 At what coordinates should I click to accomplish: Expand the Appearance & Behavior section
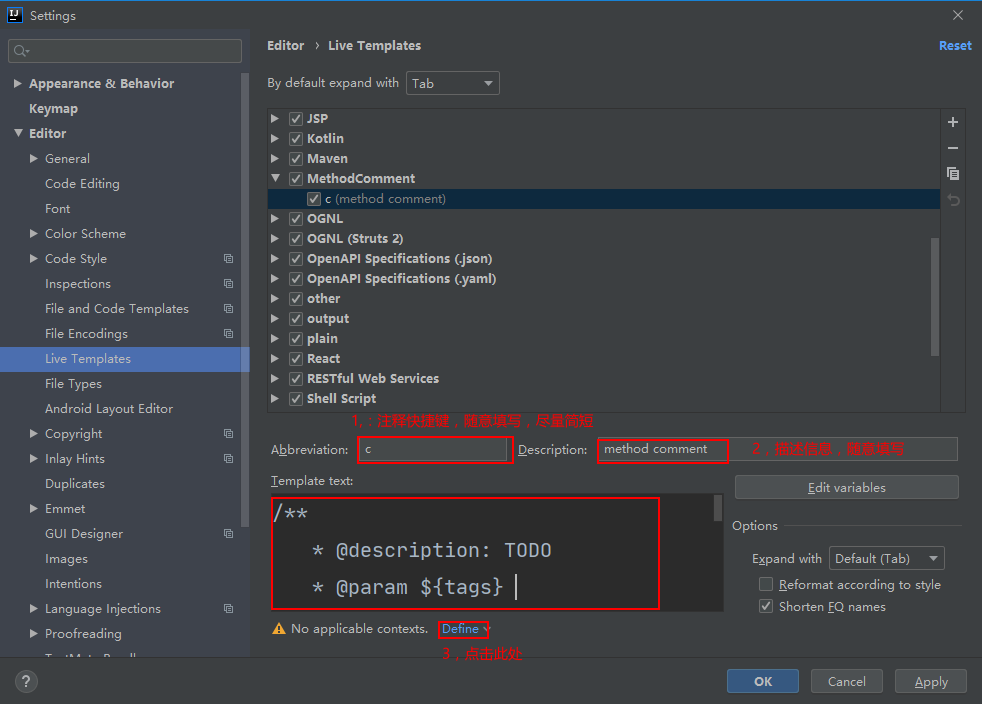coord(18,83)
